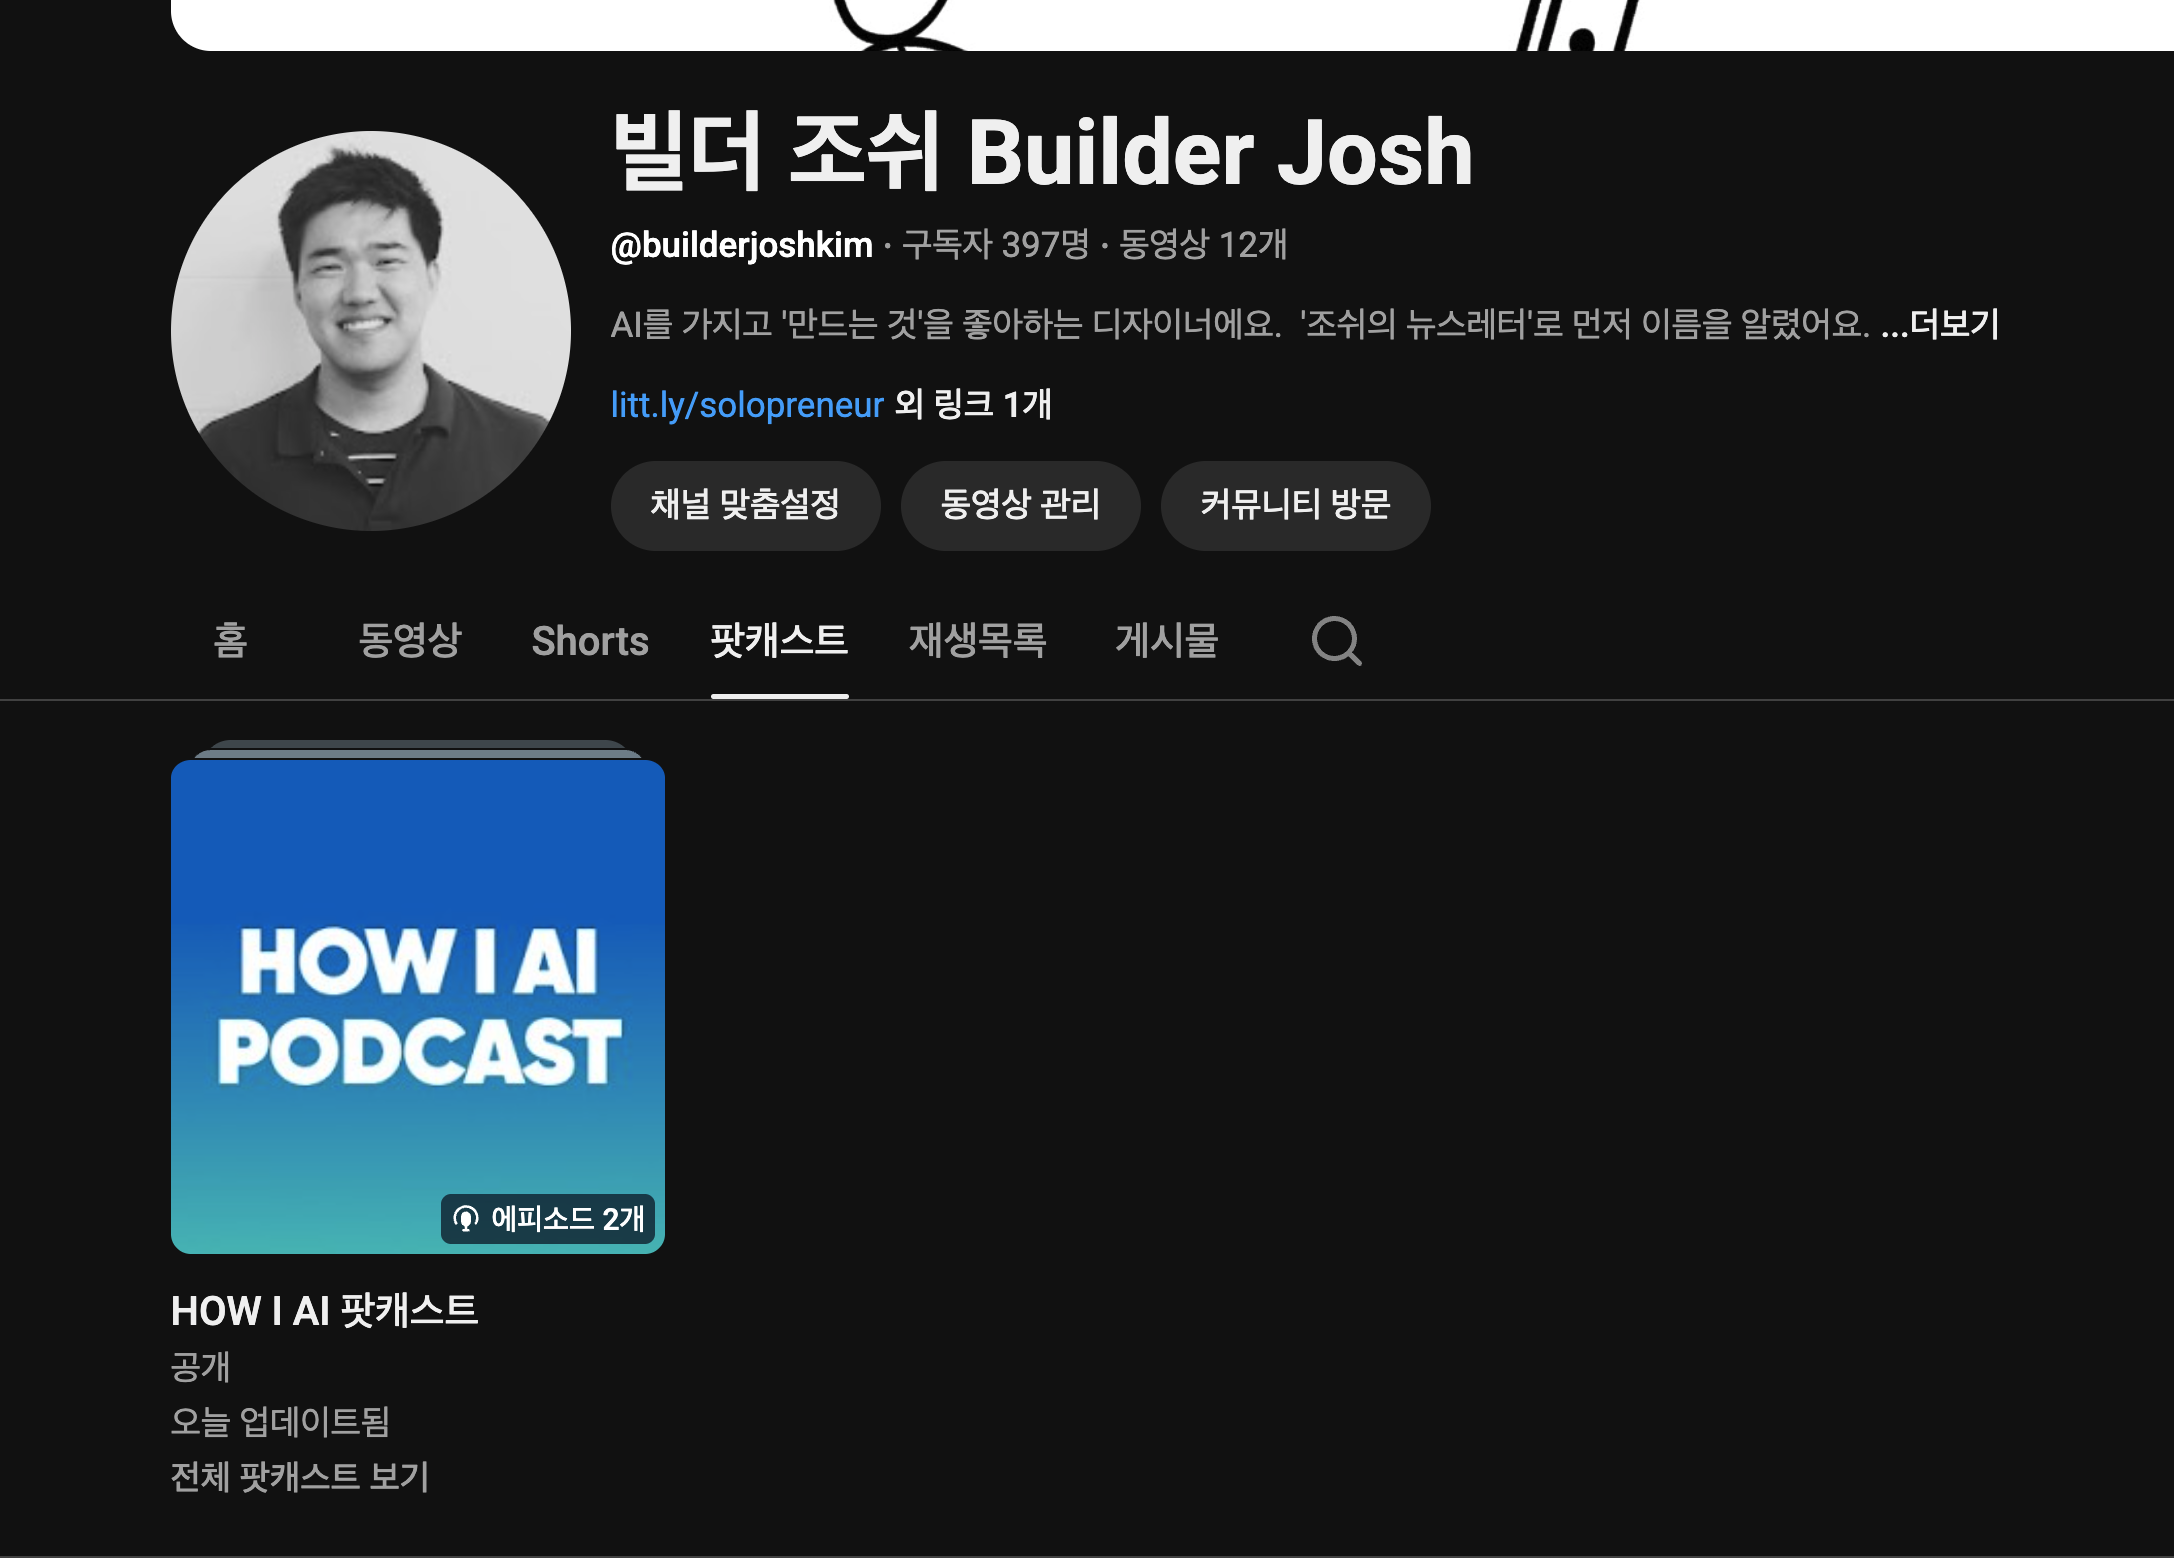Switch to the Shorts tab
2174x1558 pixels.
pos(590,642)
